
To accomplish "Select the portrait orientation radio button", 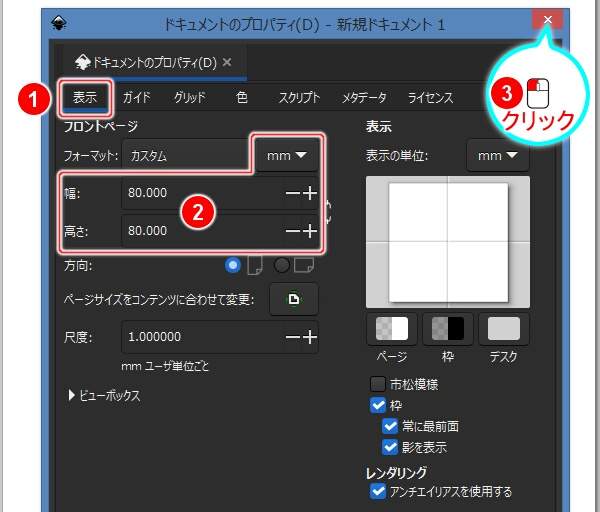I will tap(233, 265).
